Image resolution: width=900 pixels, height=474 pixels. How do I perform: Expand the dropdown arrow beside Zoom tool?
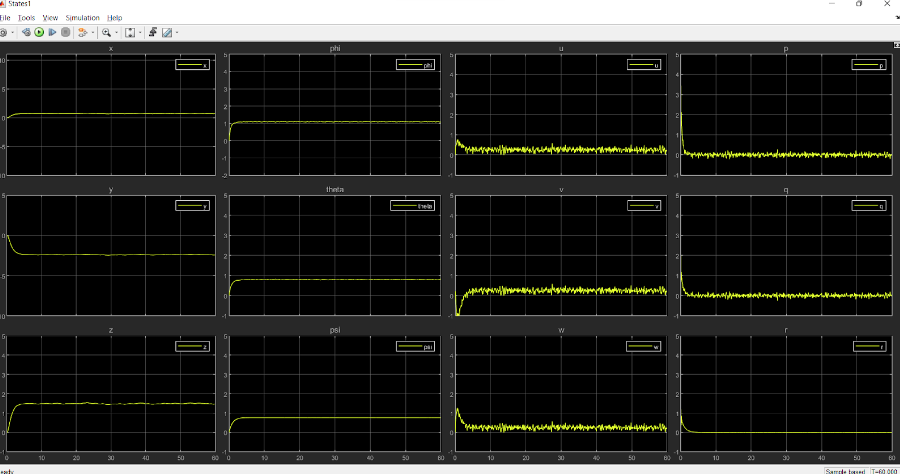click(x=114, y=32)
